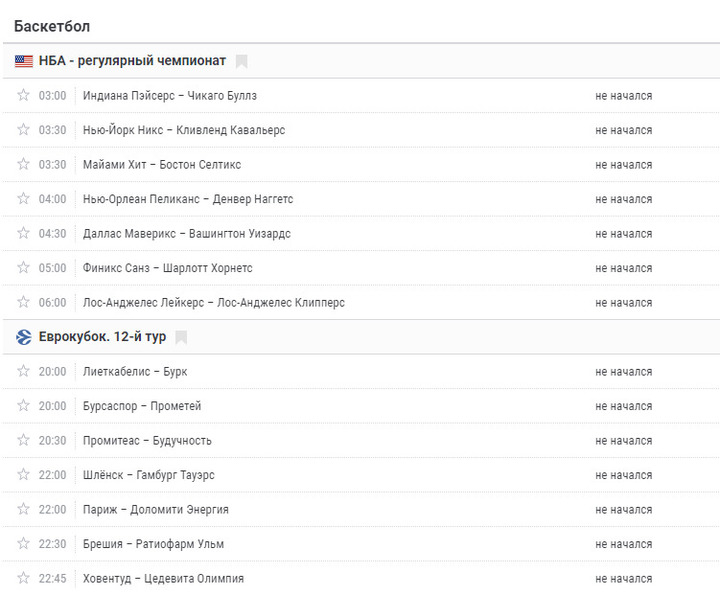Open match Шлёнск – Гамбург Тауэрс
The width and height of the screenshot is (720, 595).
pos(148,475)
